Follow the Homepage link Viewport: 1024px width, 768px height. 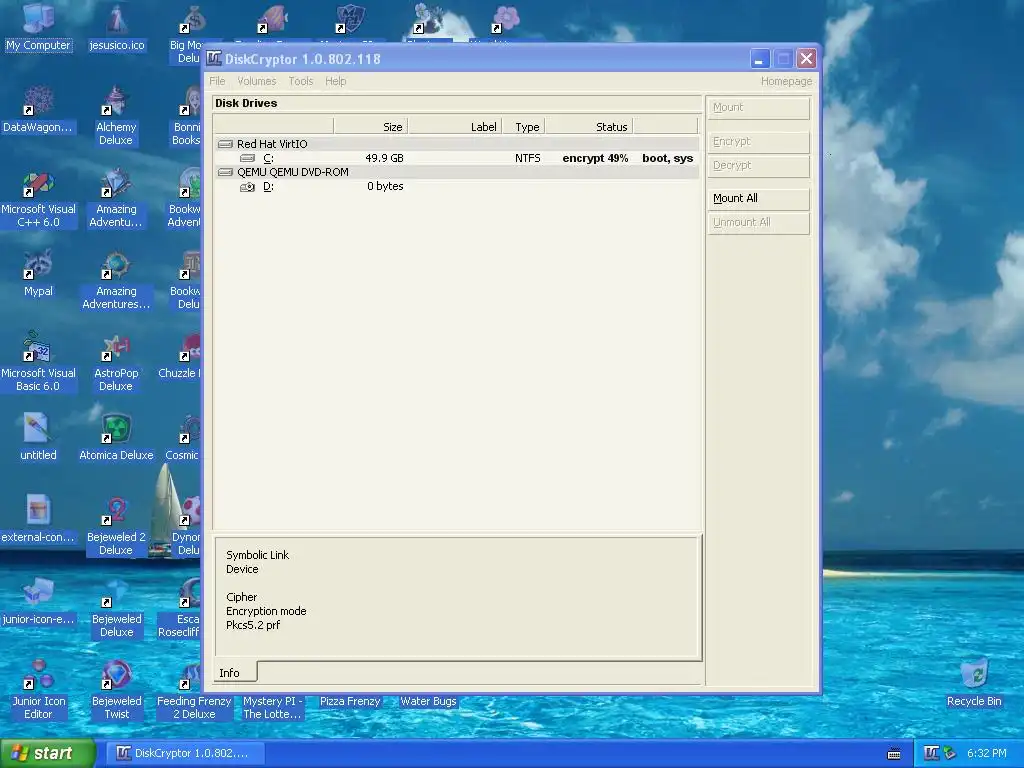click(x=786, y=81)
